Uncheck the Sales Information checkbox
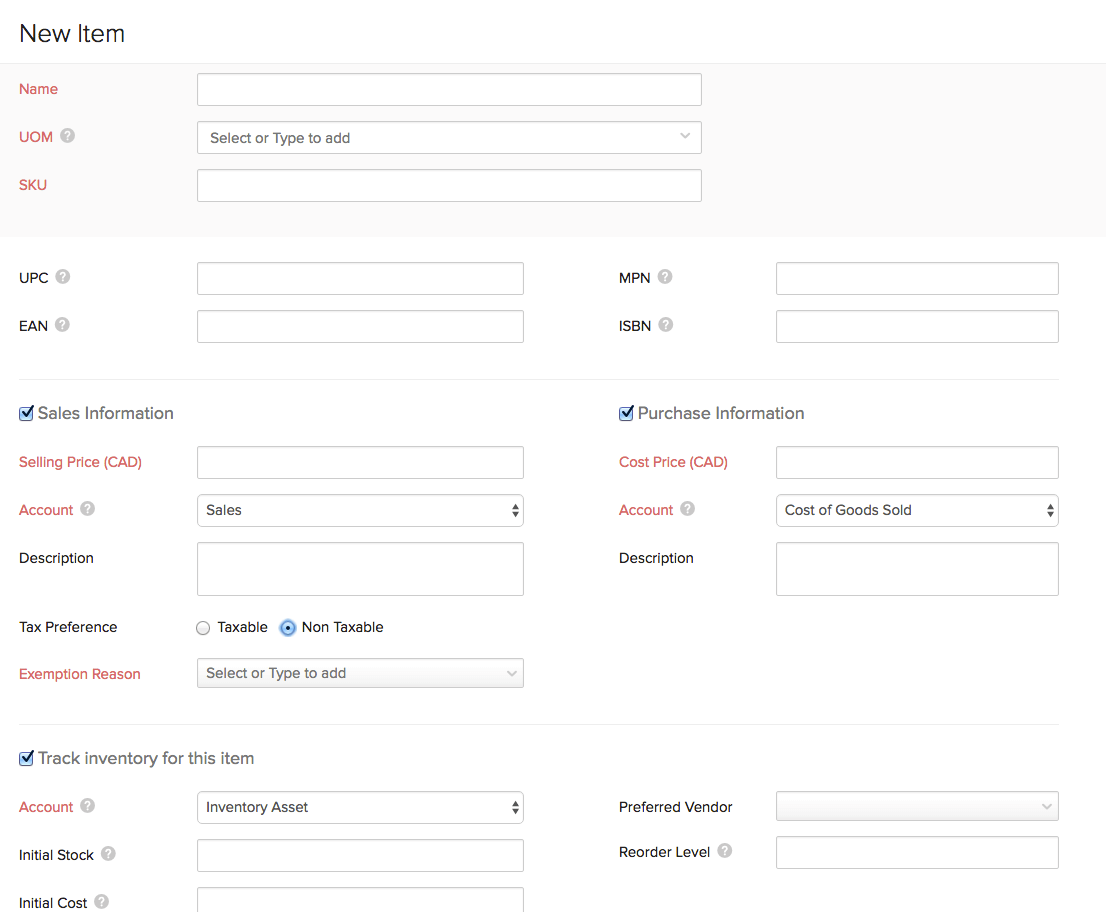Viewport: 1106px width, 912px height. pos(26,414)
